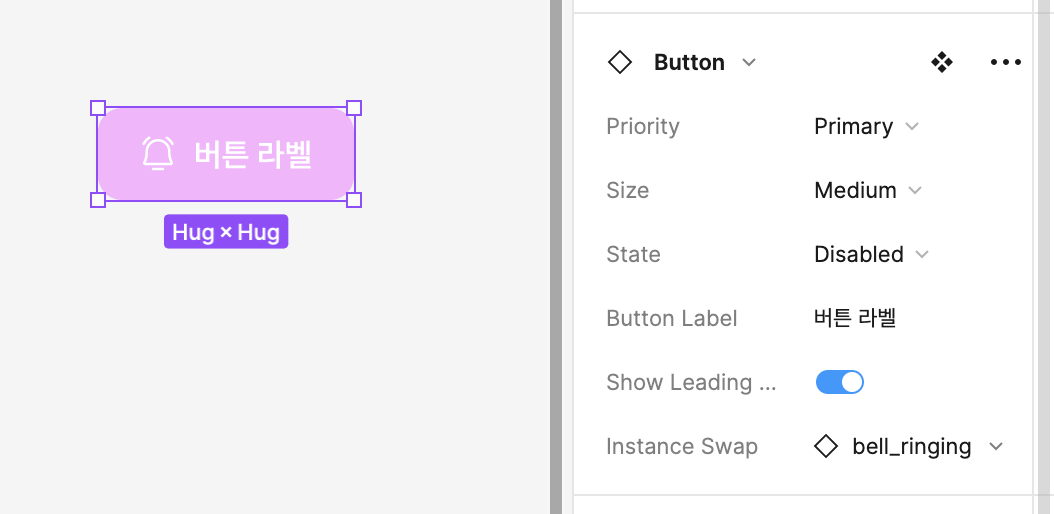Click the Instance Swap property label
The width and height of the screenshot is (1054, 514).
tap(682, 446)
